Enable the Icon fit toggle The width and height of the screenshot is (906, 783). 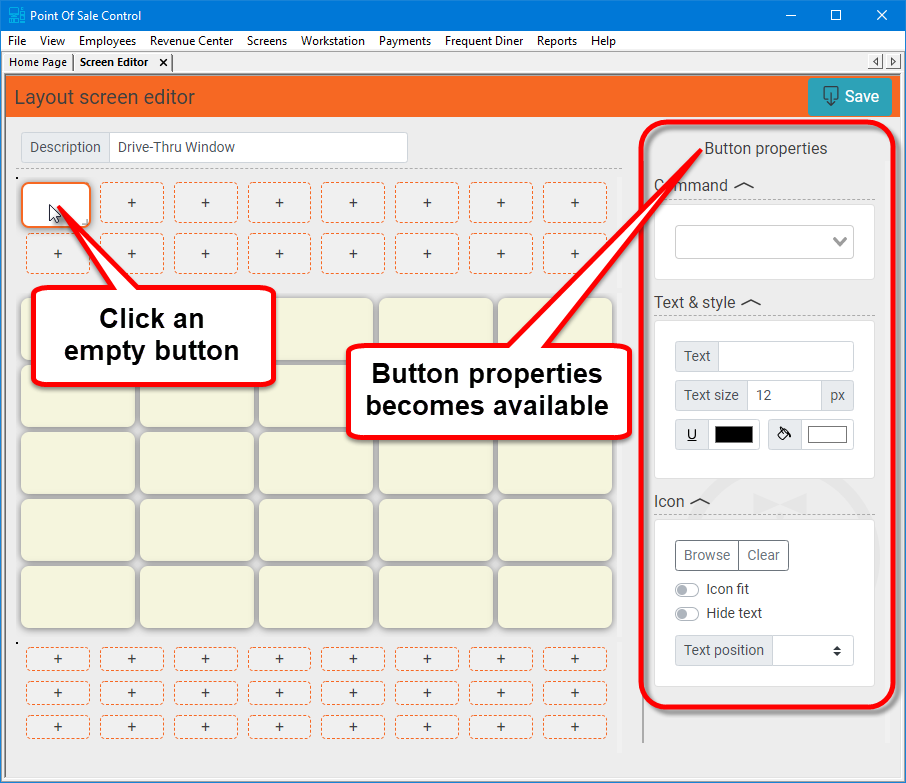(x=687, y=590)
